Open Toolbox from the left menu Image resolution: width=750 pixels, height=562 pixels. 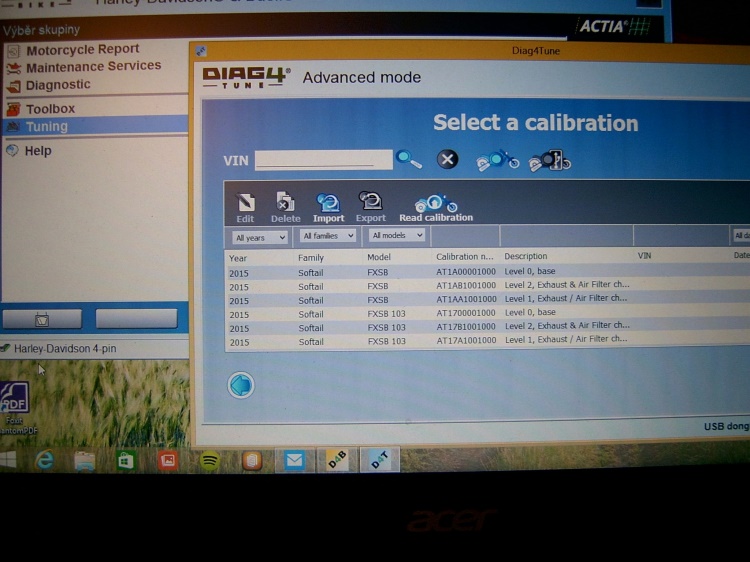50,108
